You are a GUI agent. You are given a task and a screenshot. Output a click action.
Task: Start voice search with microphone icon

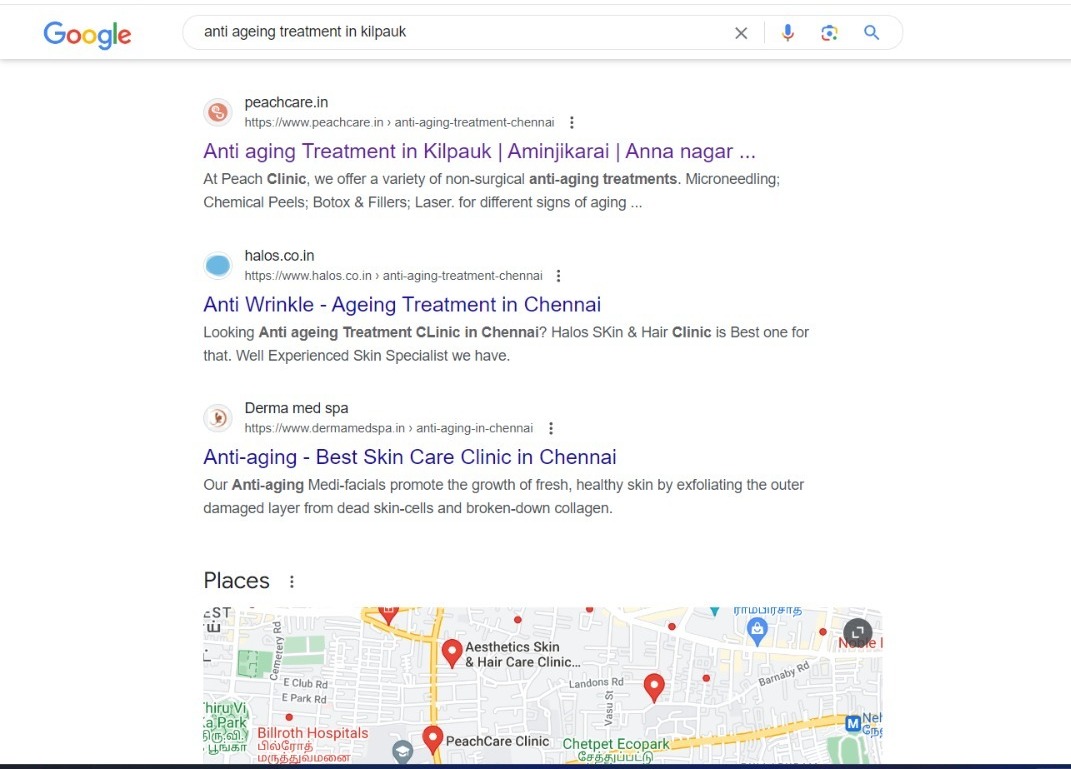pyautogui.click(x=788, y=32)
